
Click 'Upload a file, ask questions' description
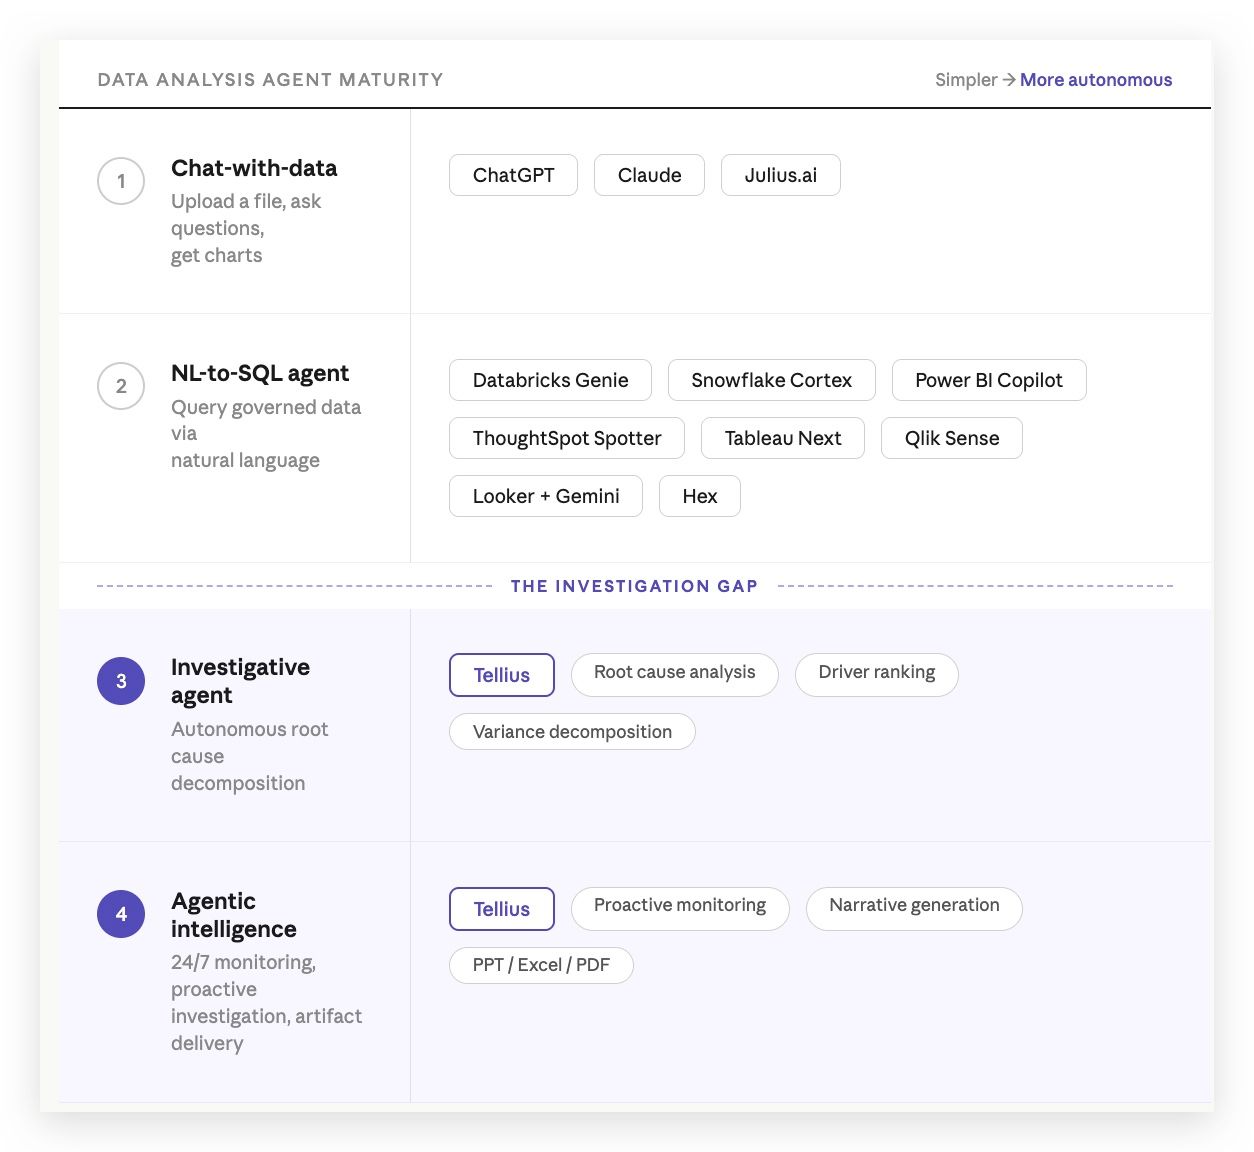(x=246, y=228)
